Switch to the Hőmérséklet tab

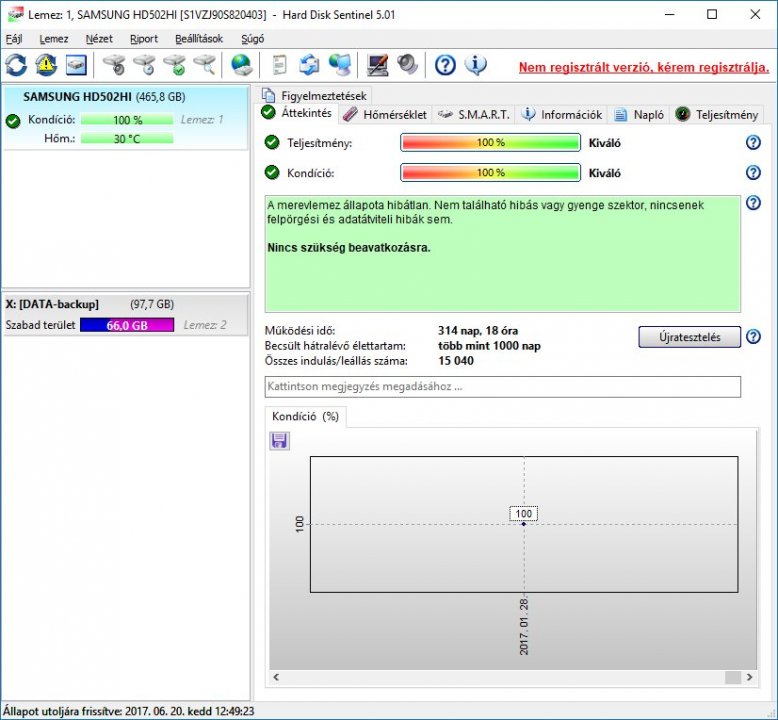(x=385, y=115)
